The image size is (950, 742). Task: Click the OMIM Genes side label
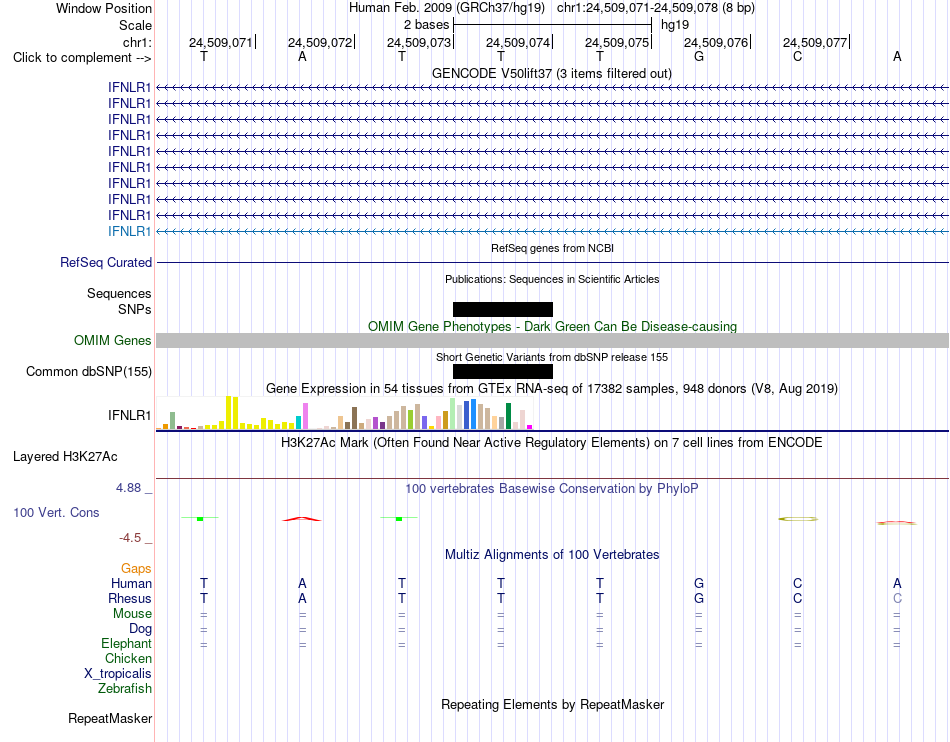[x=113, y=340]
